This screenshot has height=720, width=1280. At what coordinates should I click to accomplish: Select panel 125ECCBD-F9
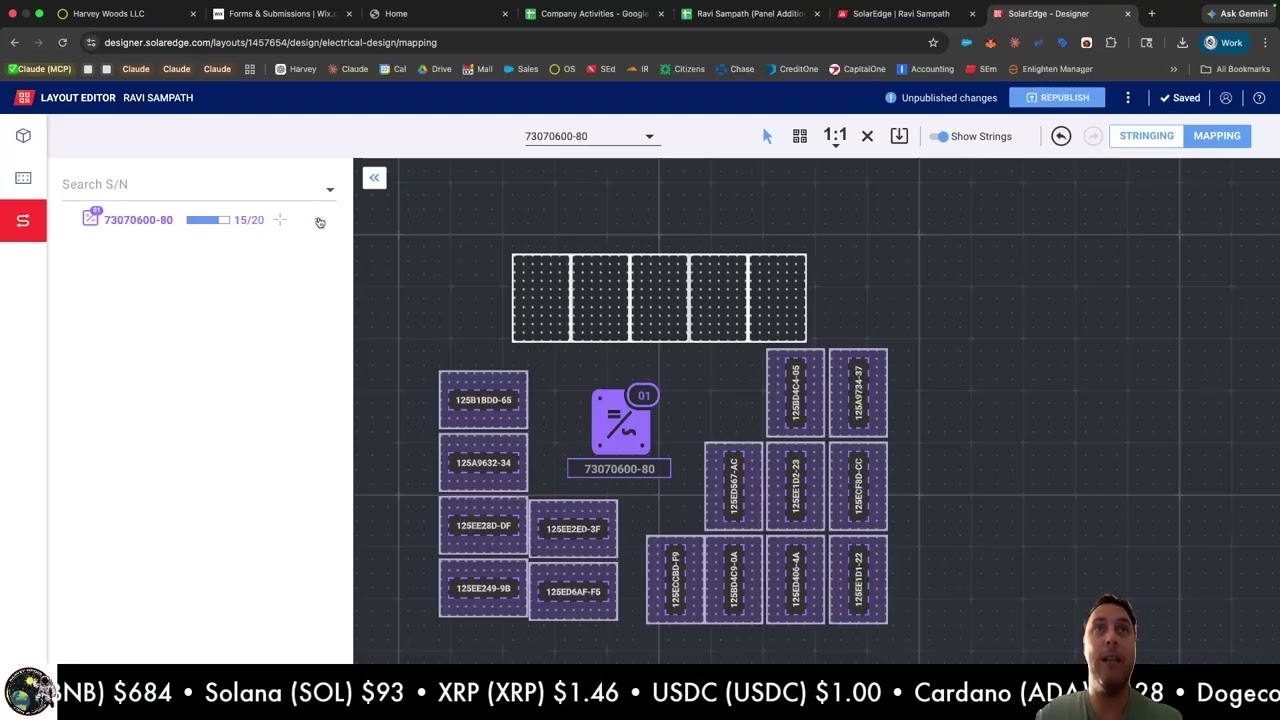[675, 580]
